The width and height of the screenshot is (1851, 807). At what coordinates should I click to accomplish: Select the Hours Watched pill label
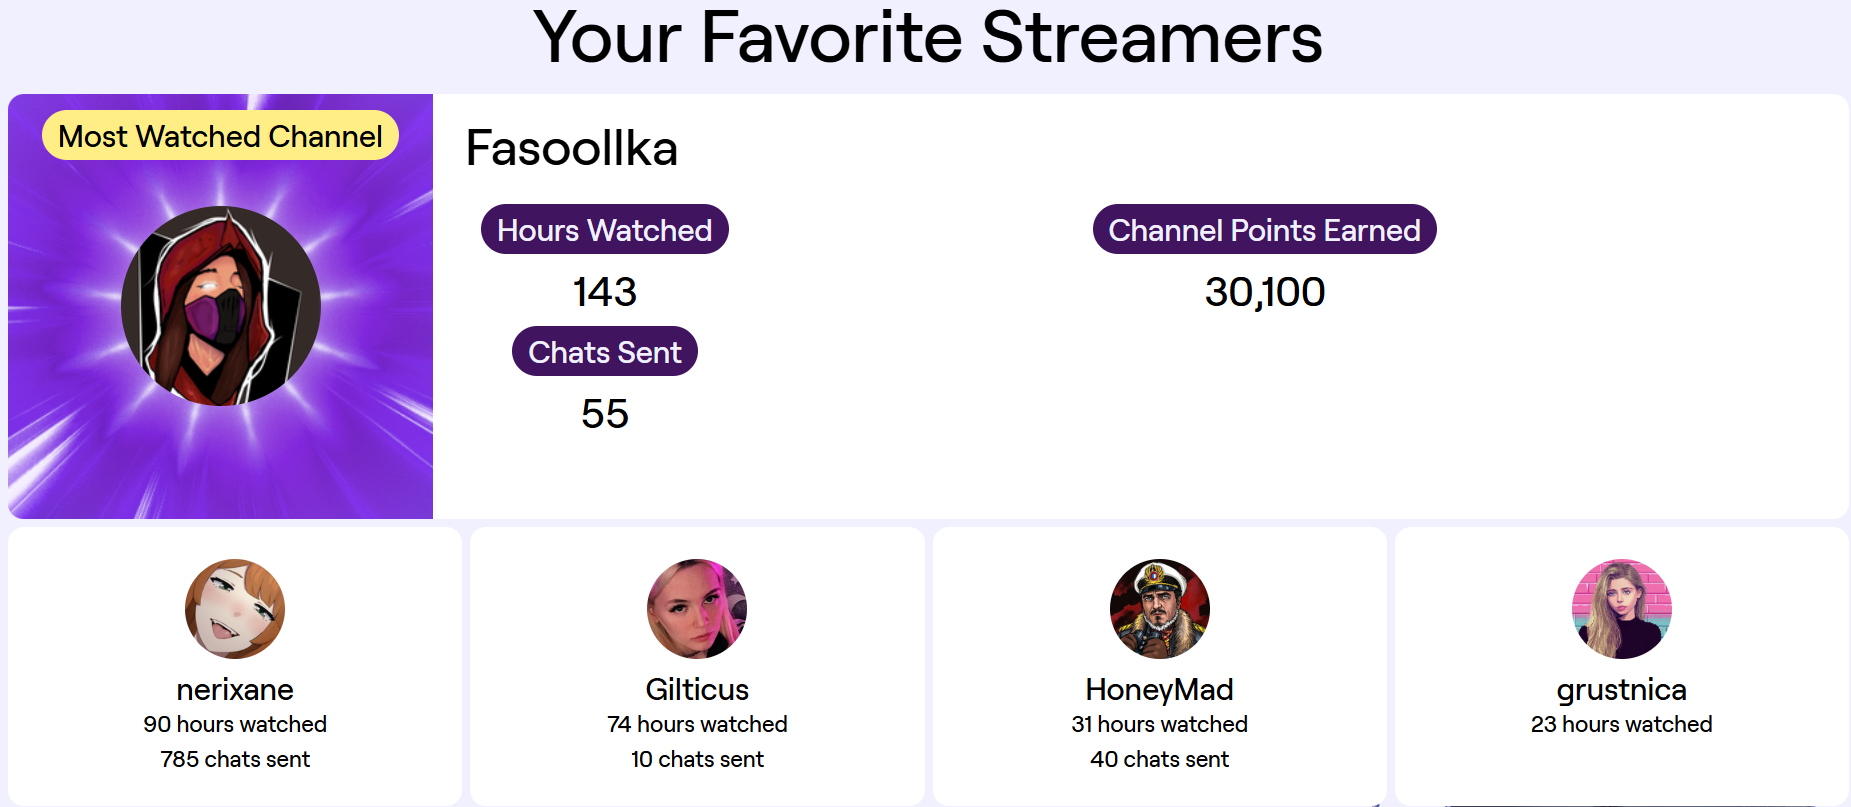coord(605,230)
